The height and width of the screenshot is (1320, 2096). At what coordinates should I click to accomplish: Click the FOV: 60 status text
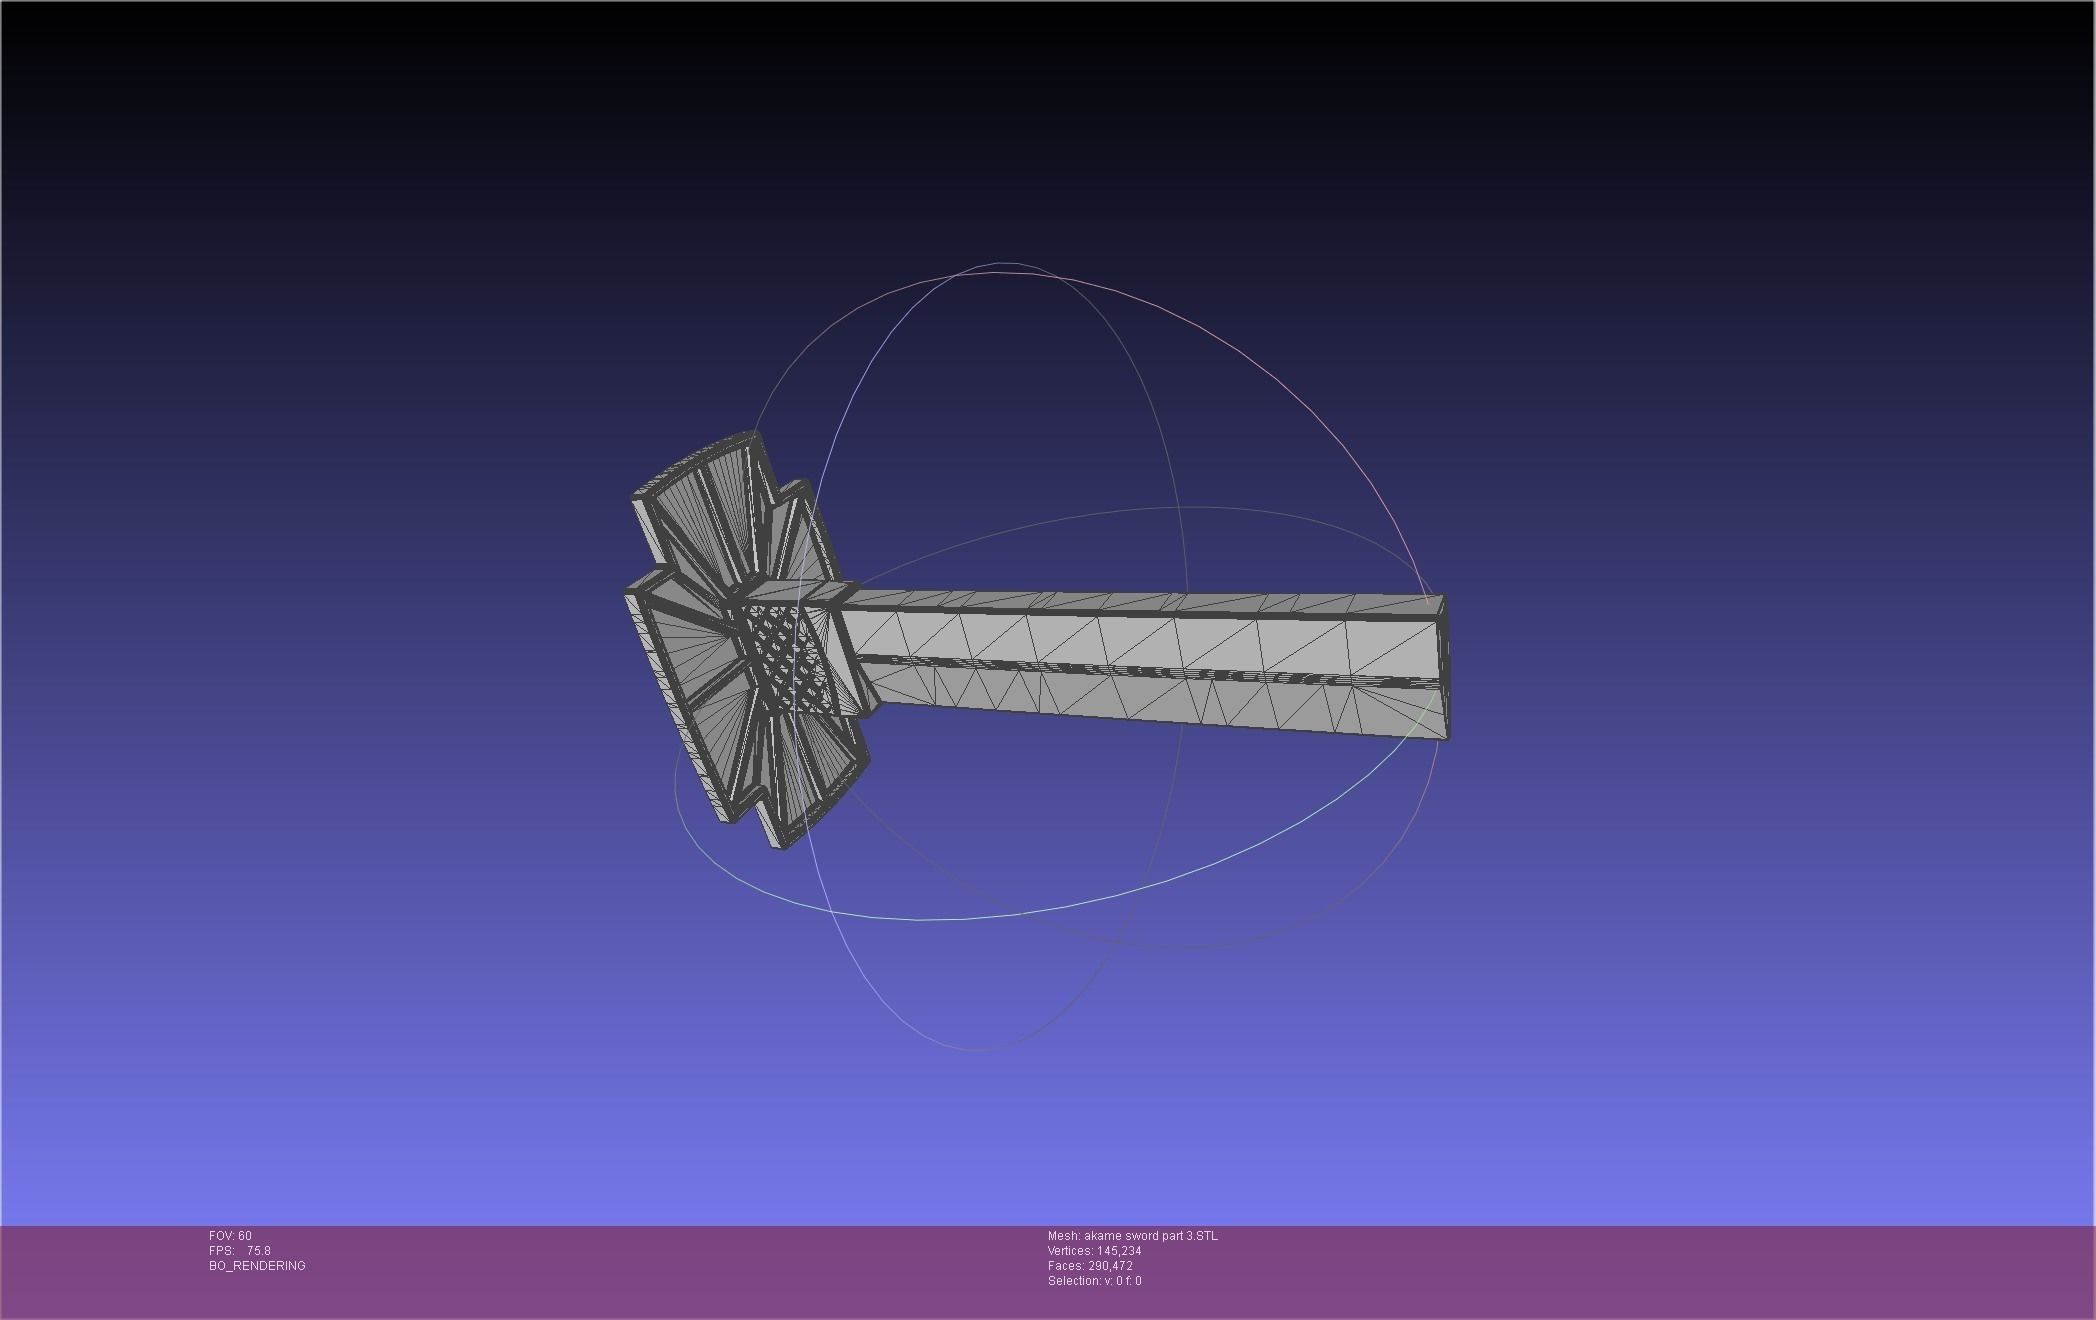[x=230, y=1236]
